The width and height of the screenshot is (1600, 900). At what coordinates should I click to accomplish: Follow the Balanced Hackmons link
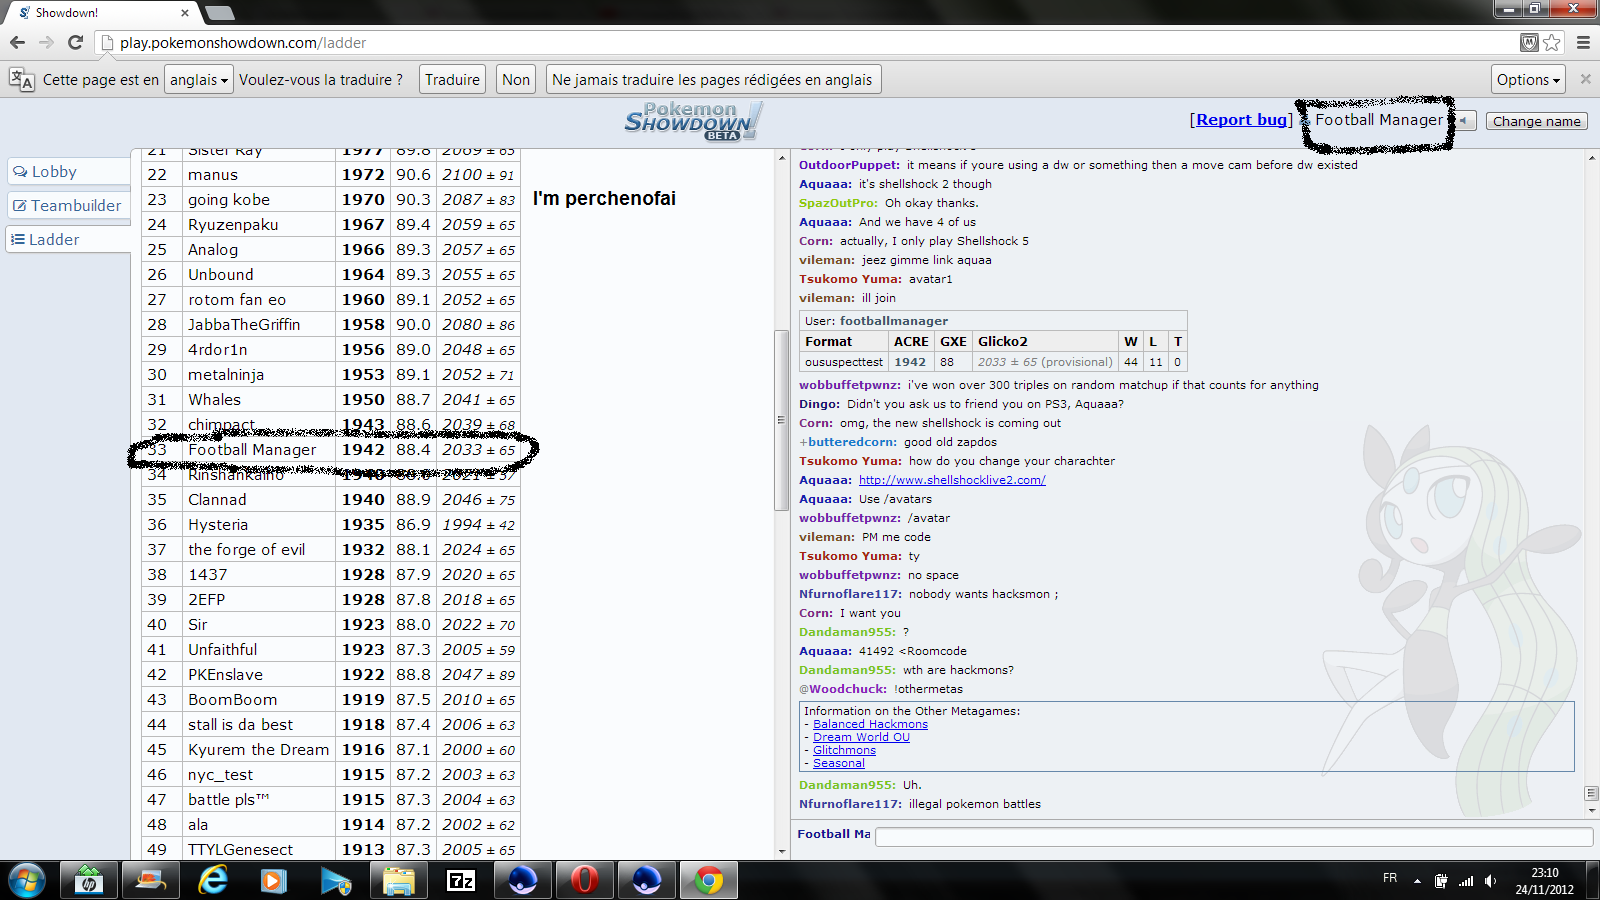click(870, 724)
